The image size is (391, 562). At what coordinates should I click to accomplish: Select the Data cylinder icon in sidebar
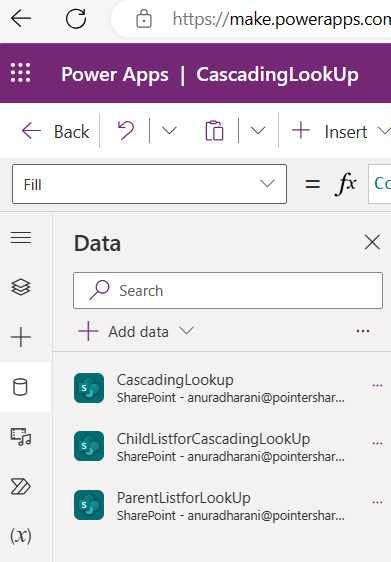pyautogui.click(x=20, y=387)
